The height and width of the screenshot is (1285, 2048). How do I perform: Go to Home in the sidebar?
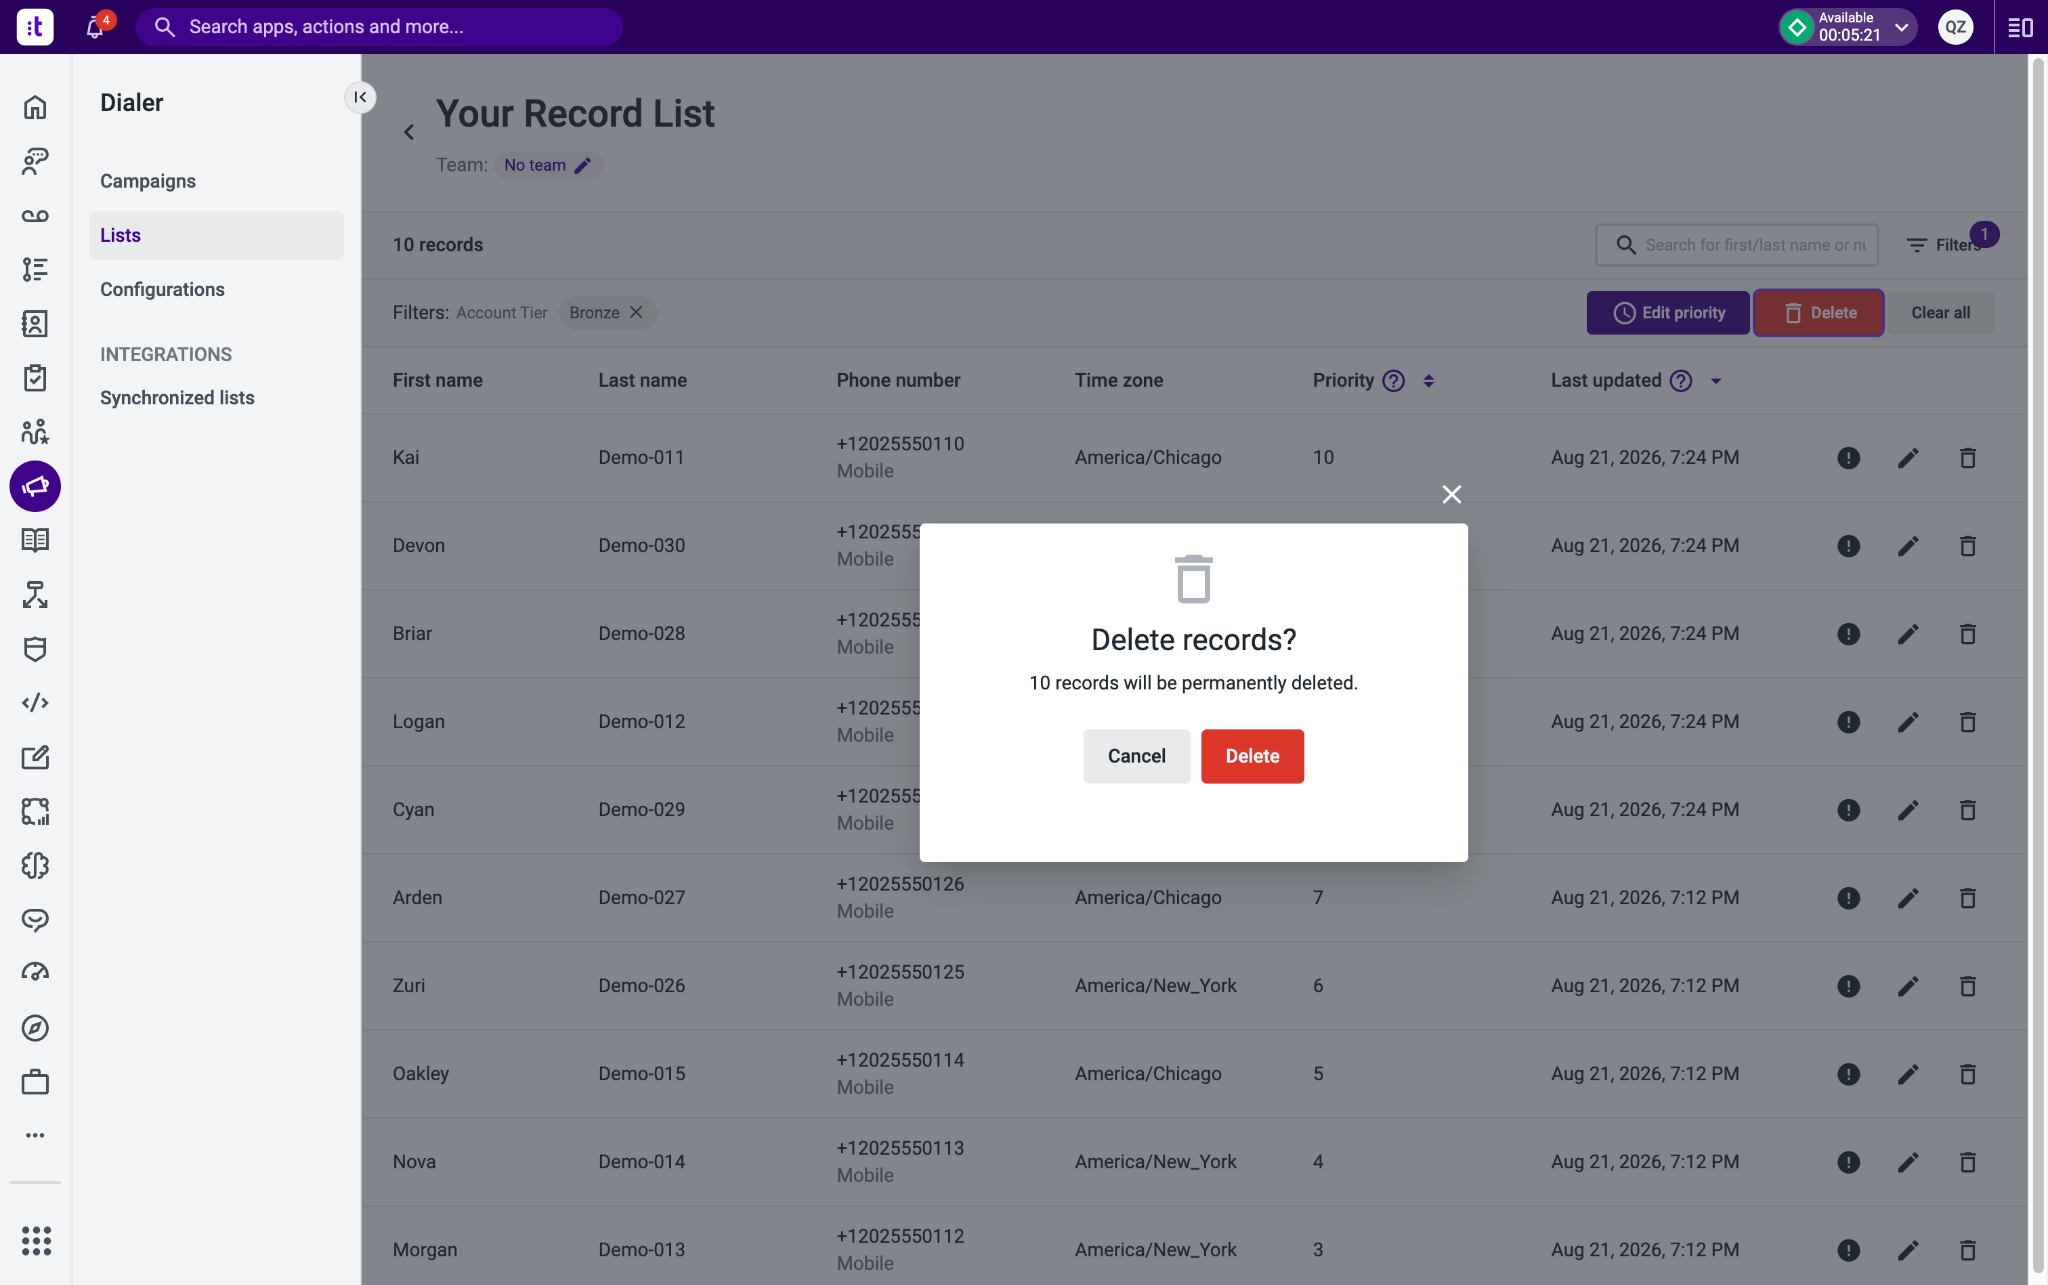tap(35, 107)
